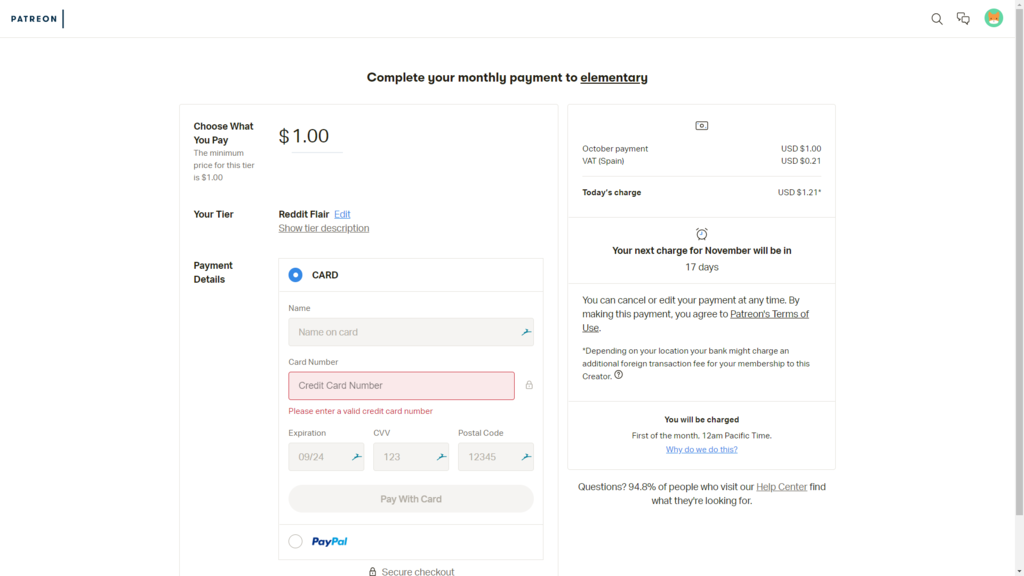
Task: Open search using the magnifying glass icon
Action: (937, 18)
